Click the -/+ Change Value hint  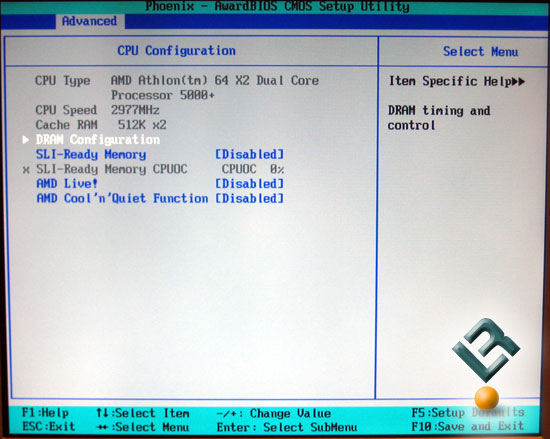(274, 413)
